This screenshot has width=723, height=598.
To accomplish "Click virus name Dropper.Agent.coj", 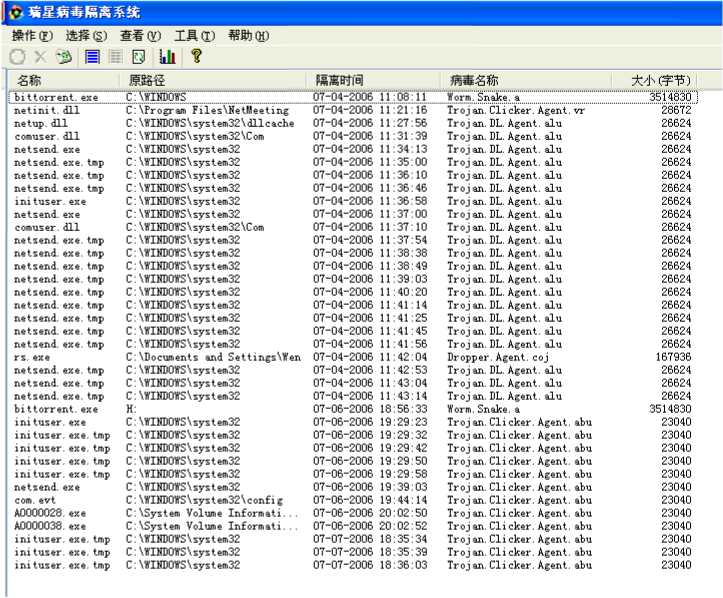I will (x=498, y=357).
